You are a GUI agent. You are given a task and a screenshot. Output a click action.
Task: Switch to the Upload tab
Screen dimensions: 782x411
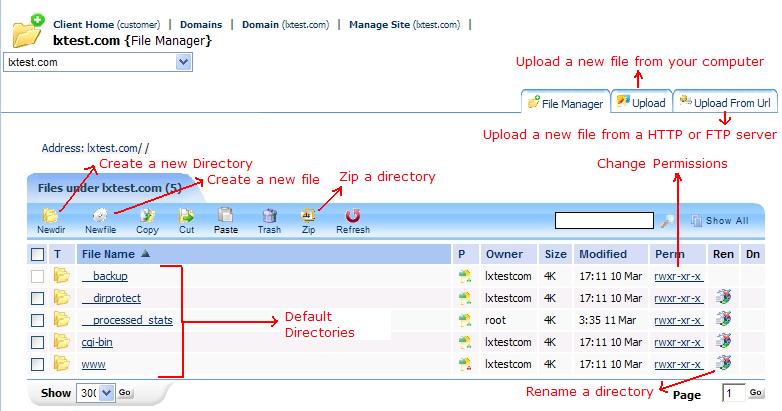(x=641, y=102)
